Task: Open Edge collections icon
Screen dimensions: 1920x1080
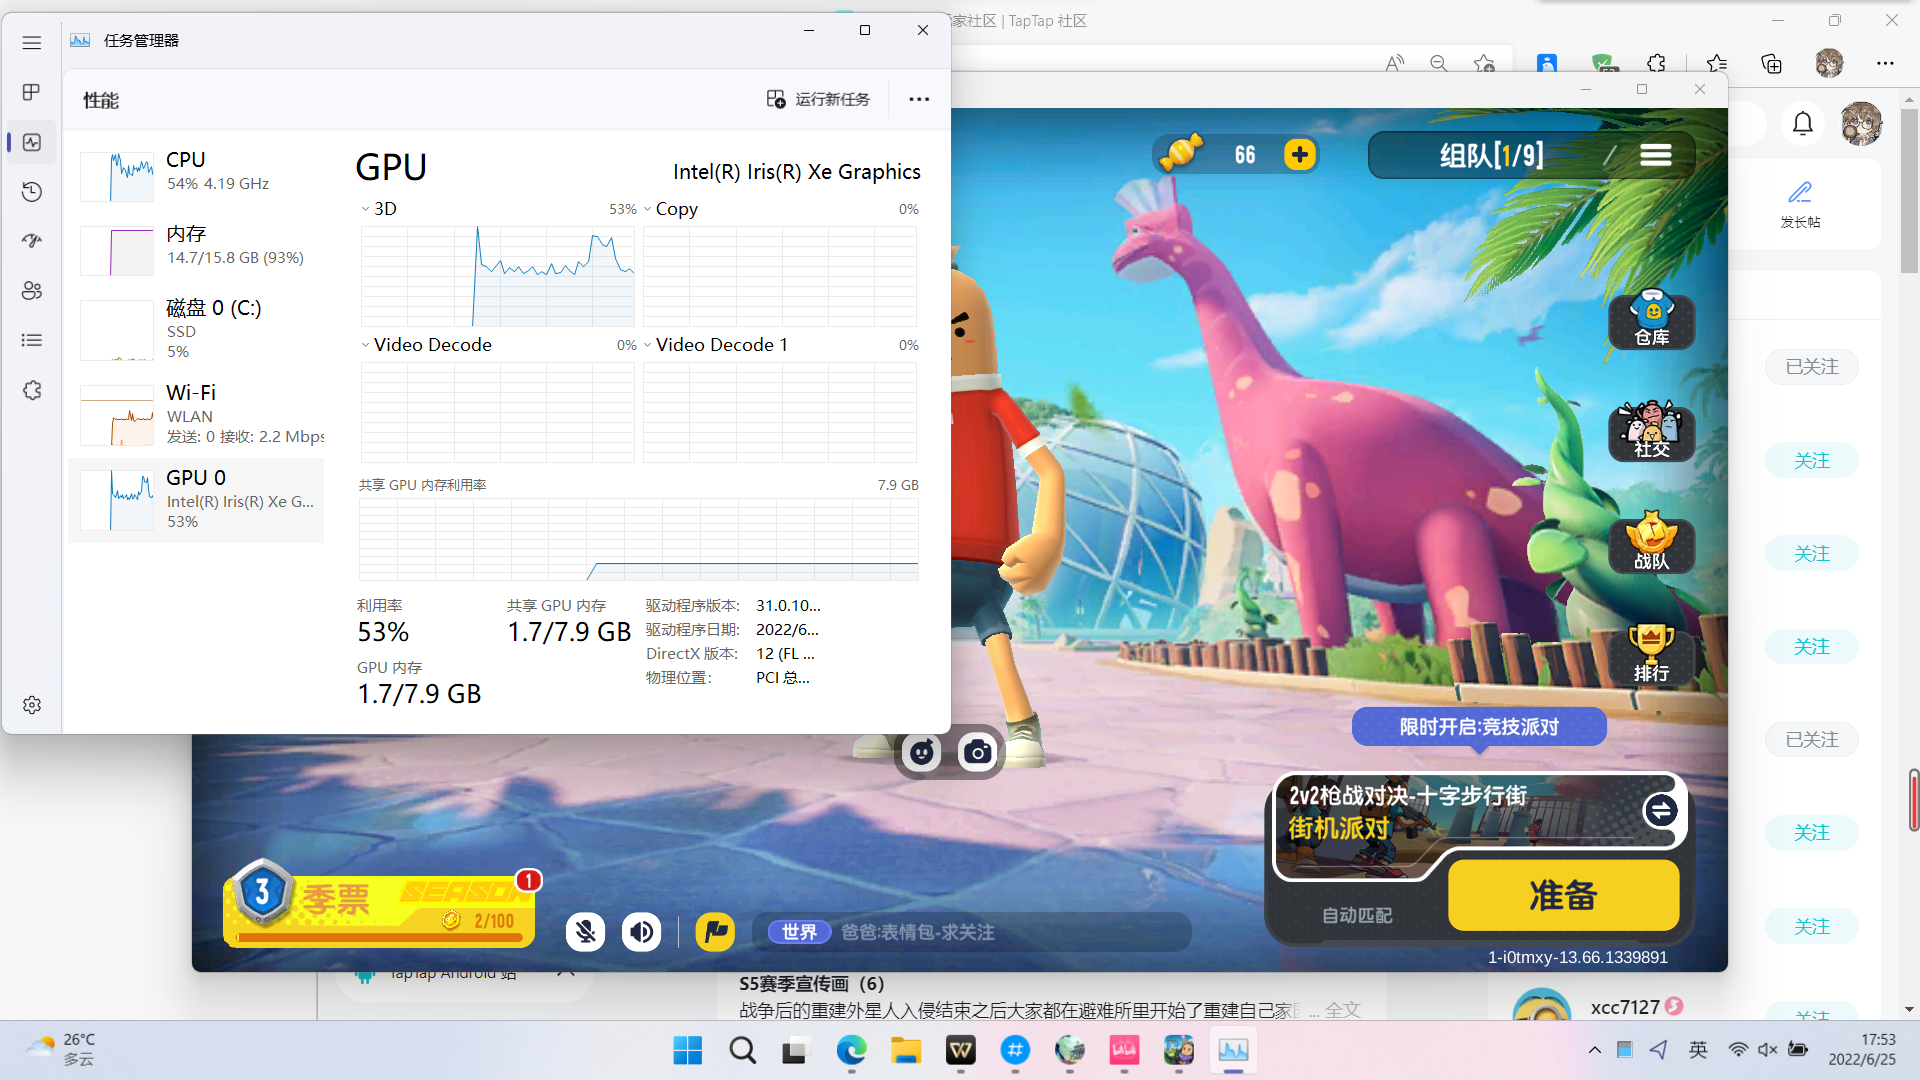Action: [1771, 63]
